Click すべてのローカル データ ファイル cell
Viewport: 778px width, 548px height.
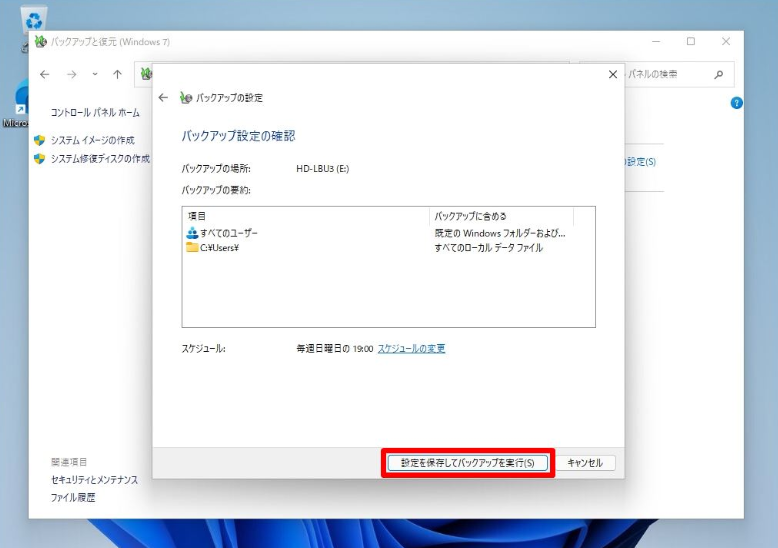pos(489,248)
